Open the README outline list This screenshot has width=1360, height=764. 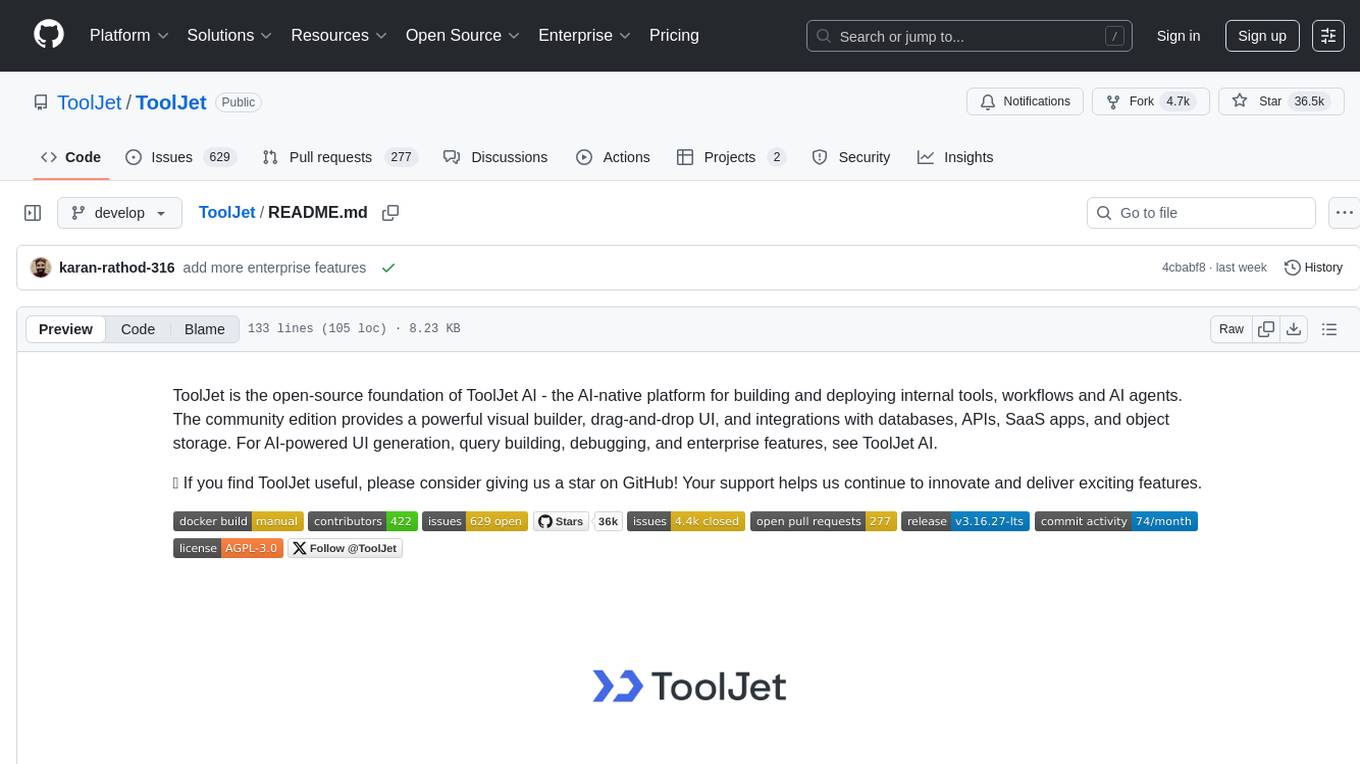click(x=1329, y=329)
